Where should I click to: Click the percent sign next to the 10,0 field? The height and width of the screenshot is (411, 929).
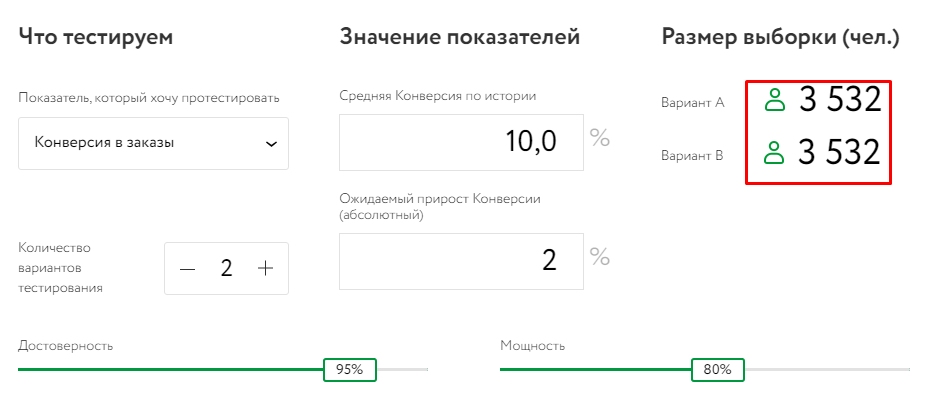(599, 138)
